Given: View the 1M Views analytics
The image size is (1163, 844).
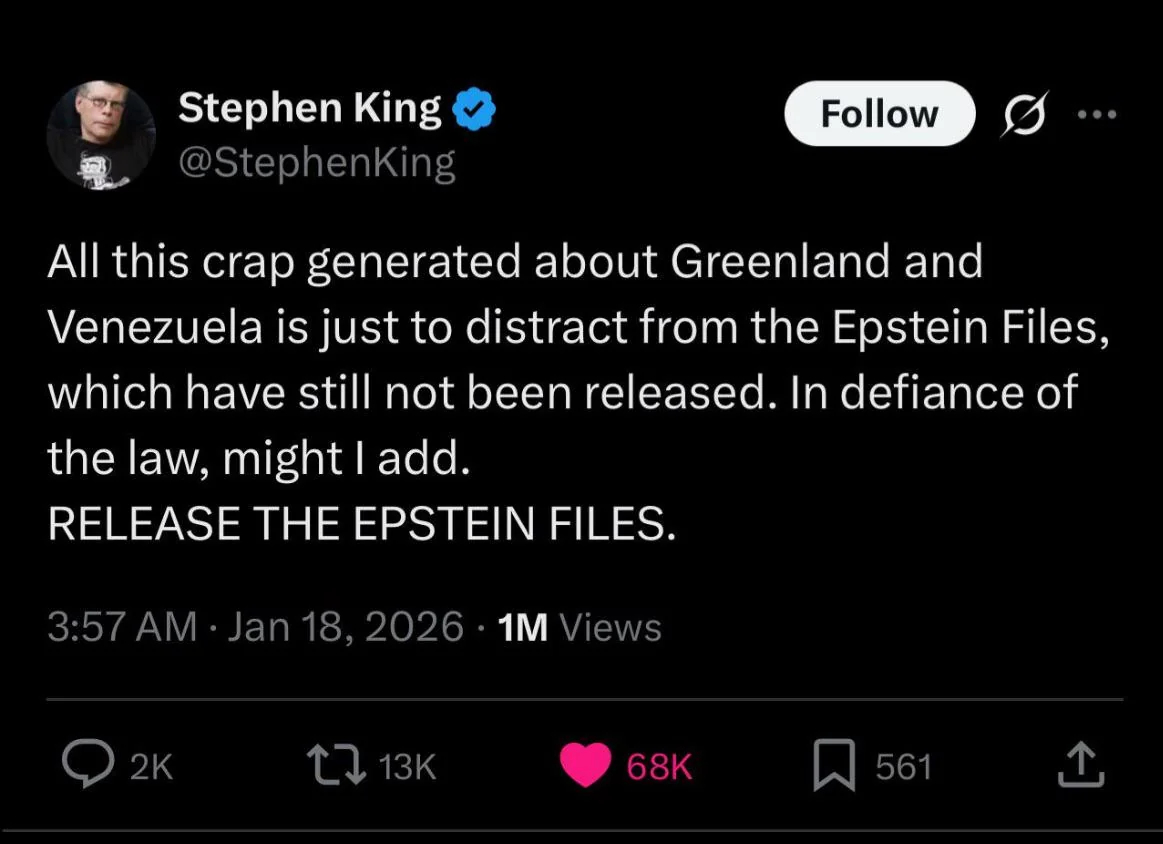Looking at the screenshot, I should [x=579, y=628].
